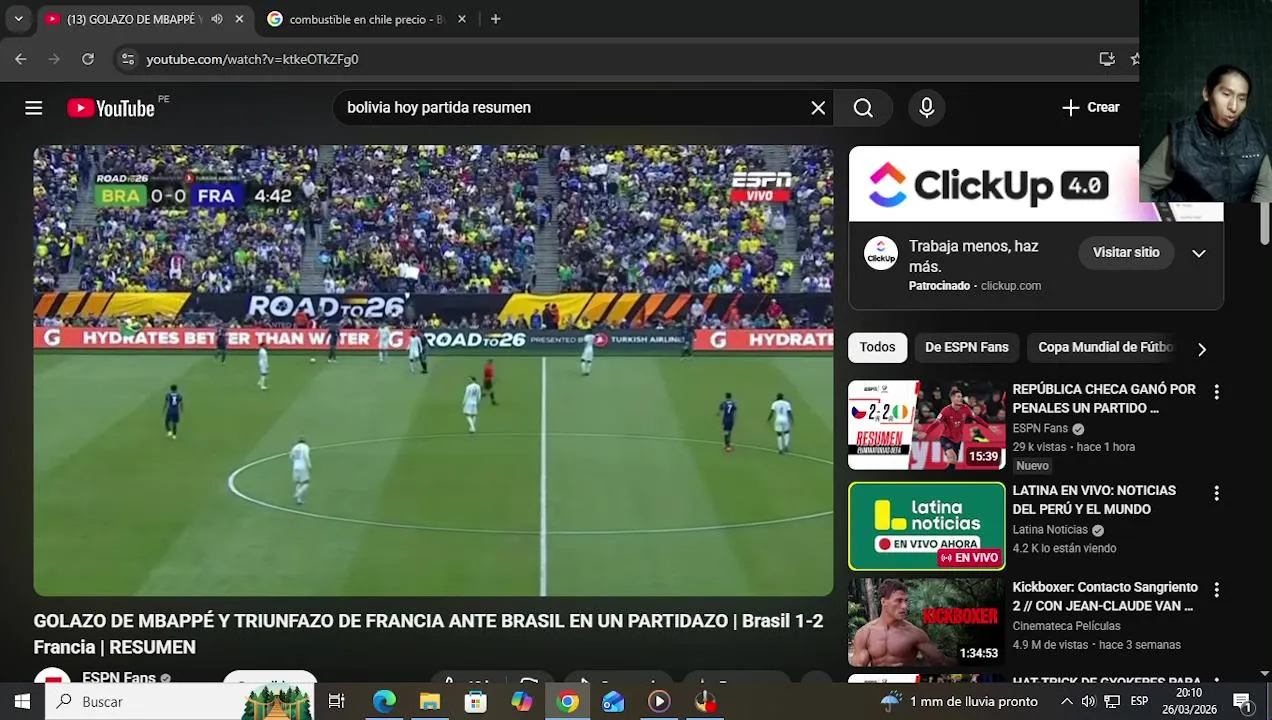Show hidden system tray icons
Viewport: 1272px width, 720px height.
[x=1067, y=702]
